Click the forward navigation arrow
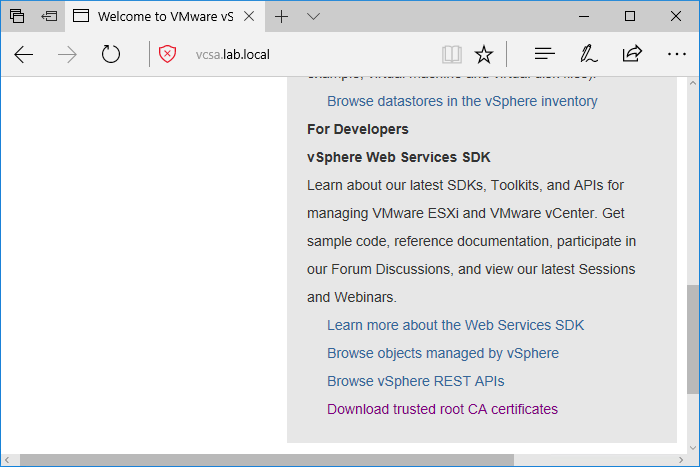The width and height of the screenshot is (700, 467). 67,55
